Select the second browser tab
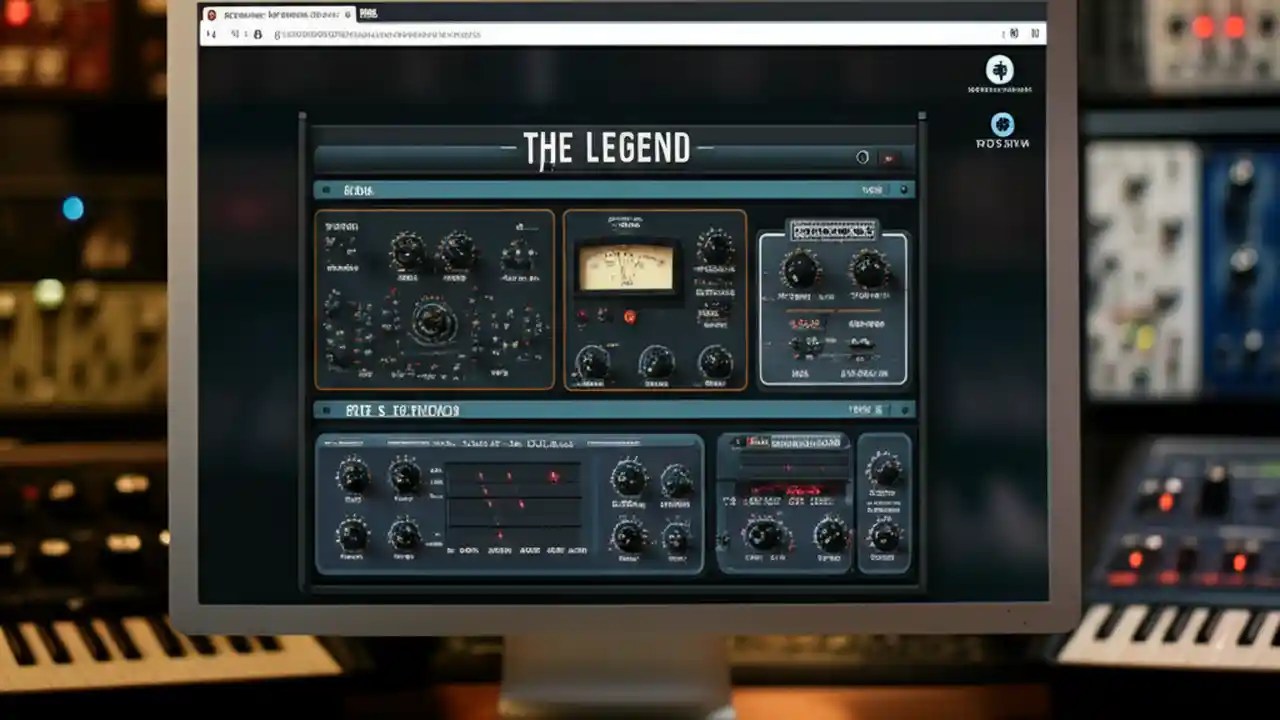The image size is (1280, 720). tap(368, 13)
